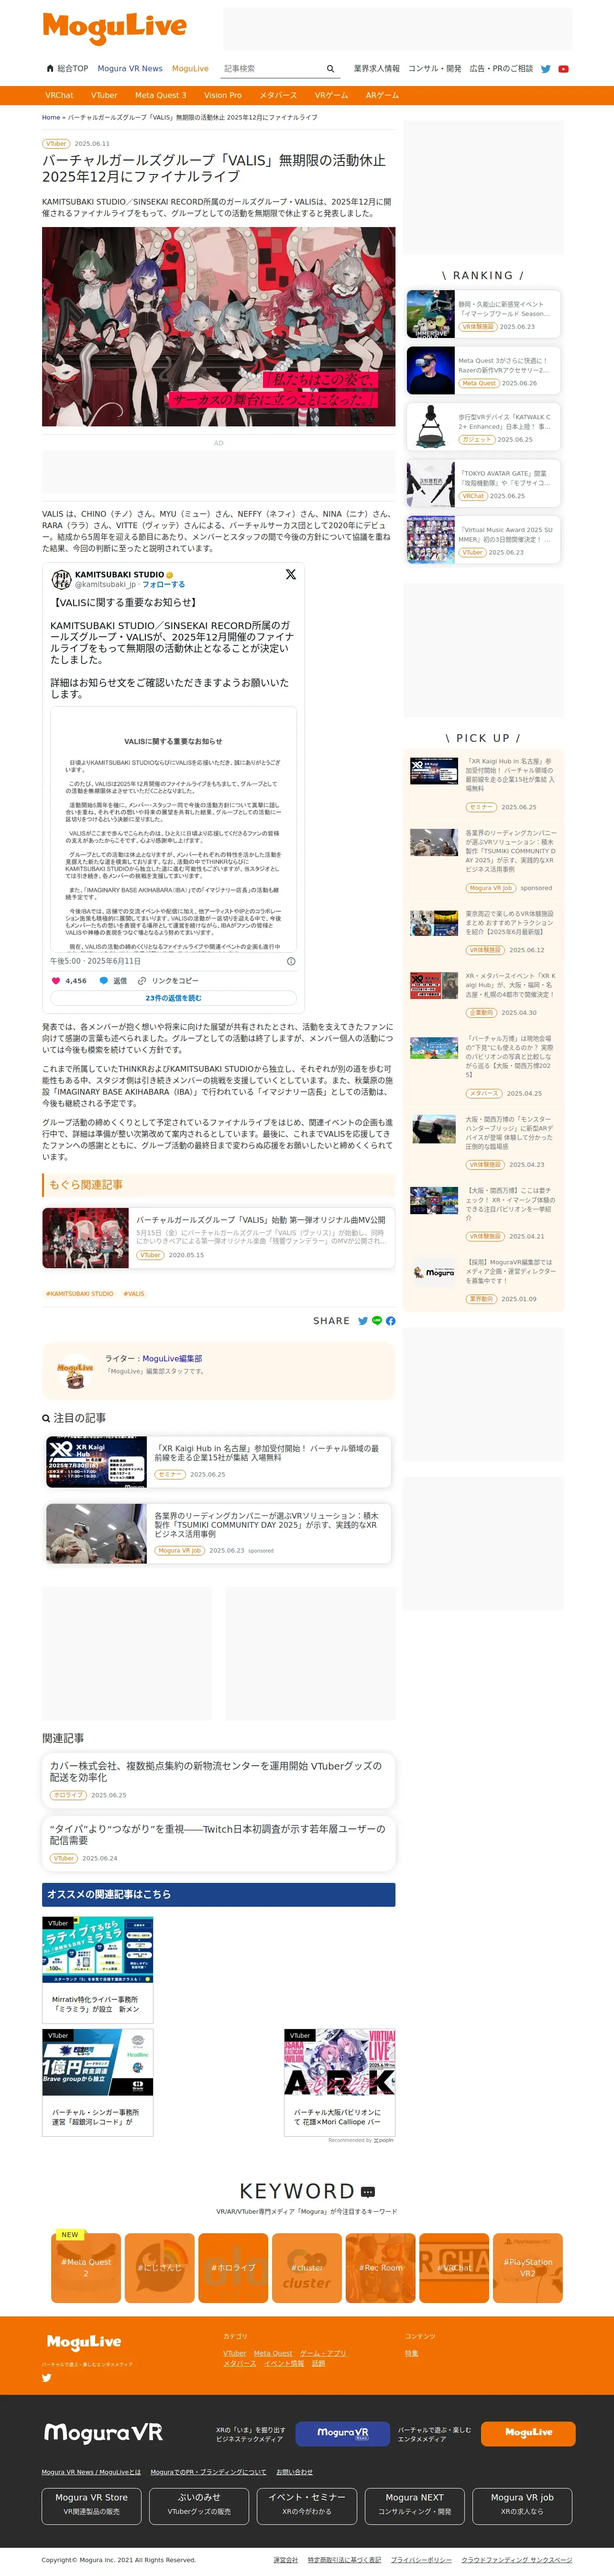
Task: Click the コンサル・開発 header link
Action: pyautogui.click(x=435, y=69)
